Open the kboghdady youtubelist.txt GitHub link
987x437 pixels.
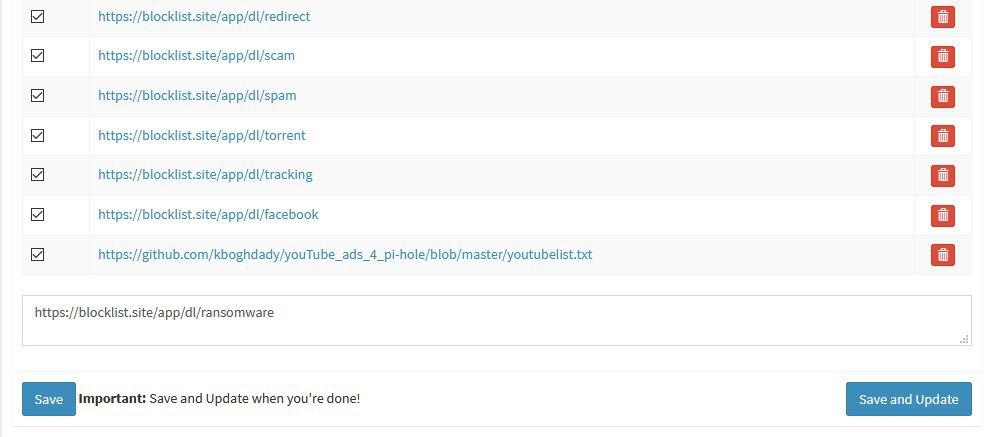coord(345,254)
